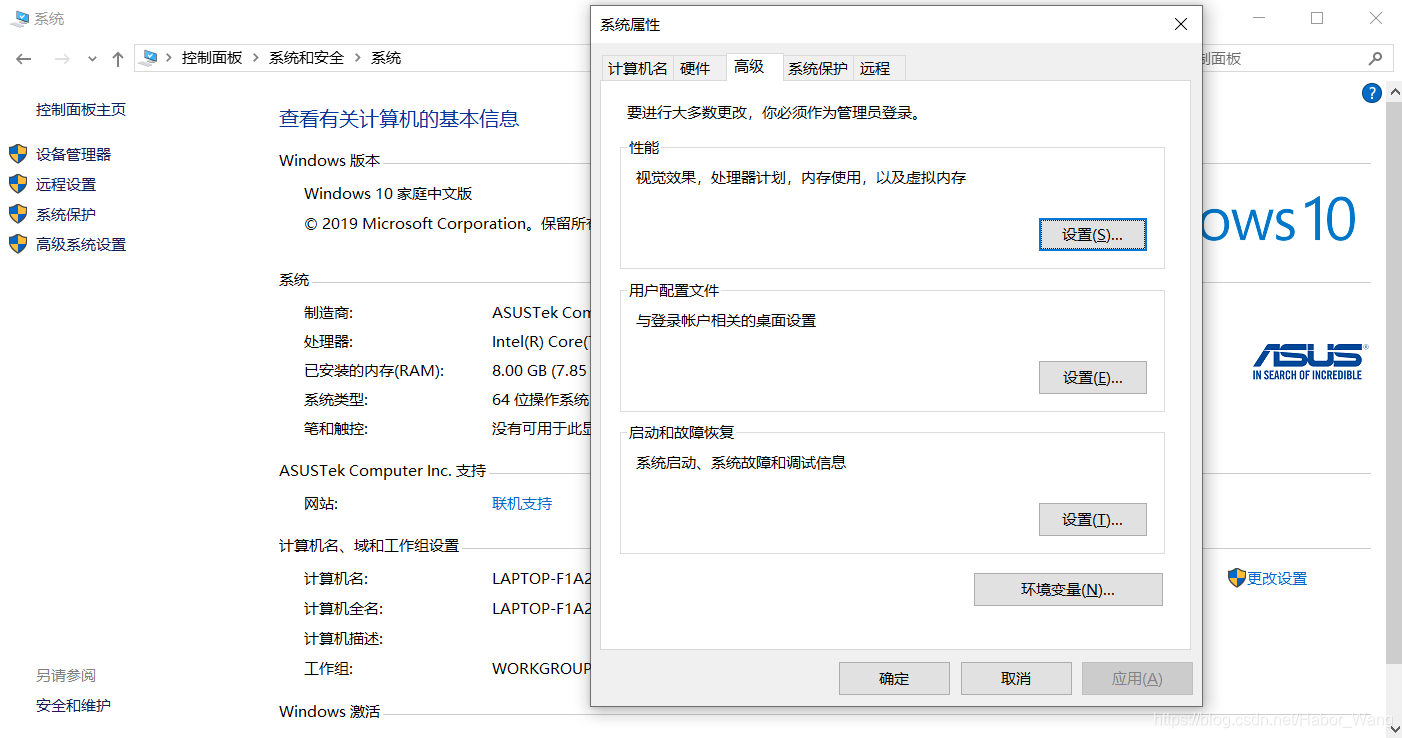Click the ASUS logo image

pos(1309,361)
